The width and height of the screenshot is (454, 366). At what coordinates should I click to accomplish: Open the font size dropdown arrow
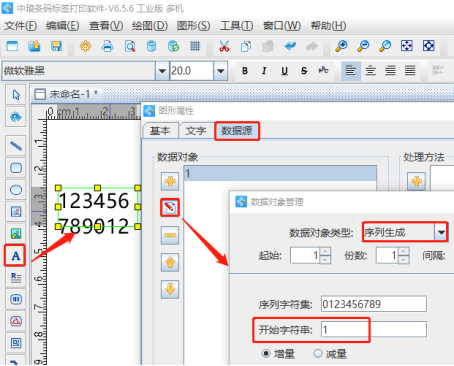(220, 71)
